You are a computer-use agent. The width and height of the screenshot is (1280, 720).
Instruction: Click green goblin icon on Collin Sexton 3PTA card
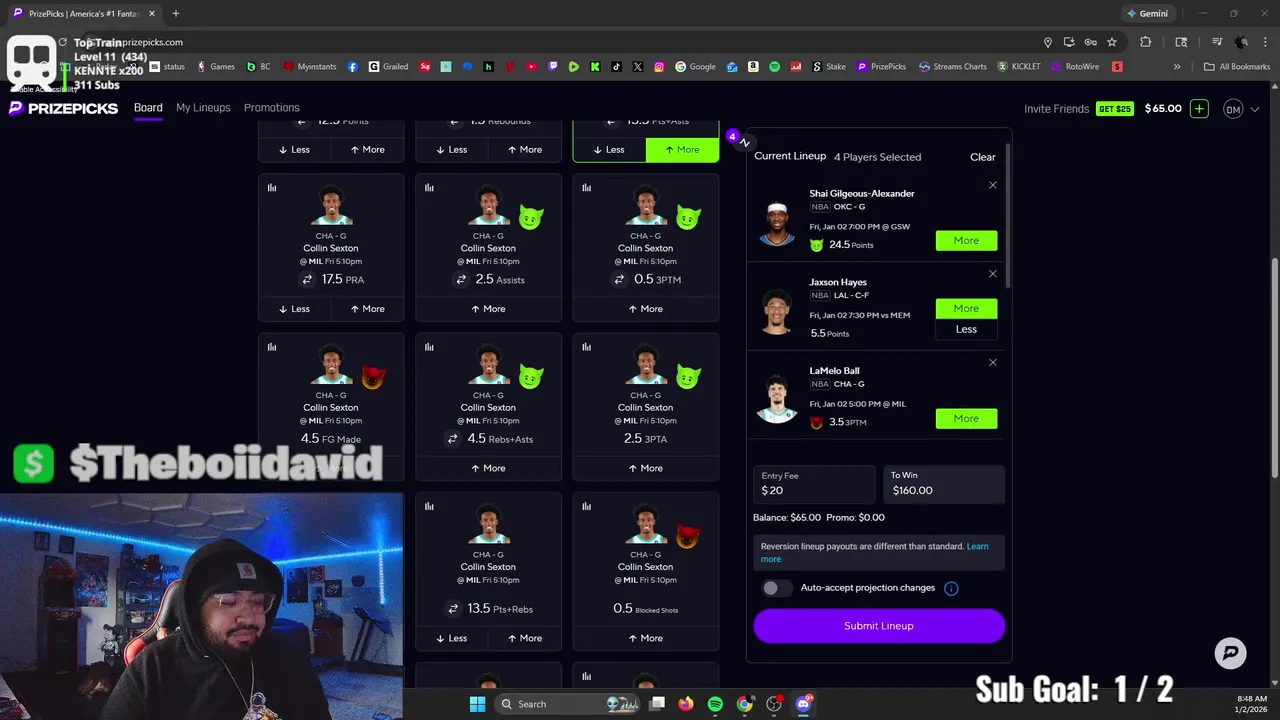tap(687, 377)
